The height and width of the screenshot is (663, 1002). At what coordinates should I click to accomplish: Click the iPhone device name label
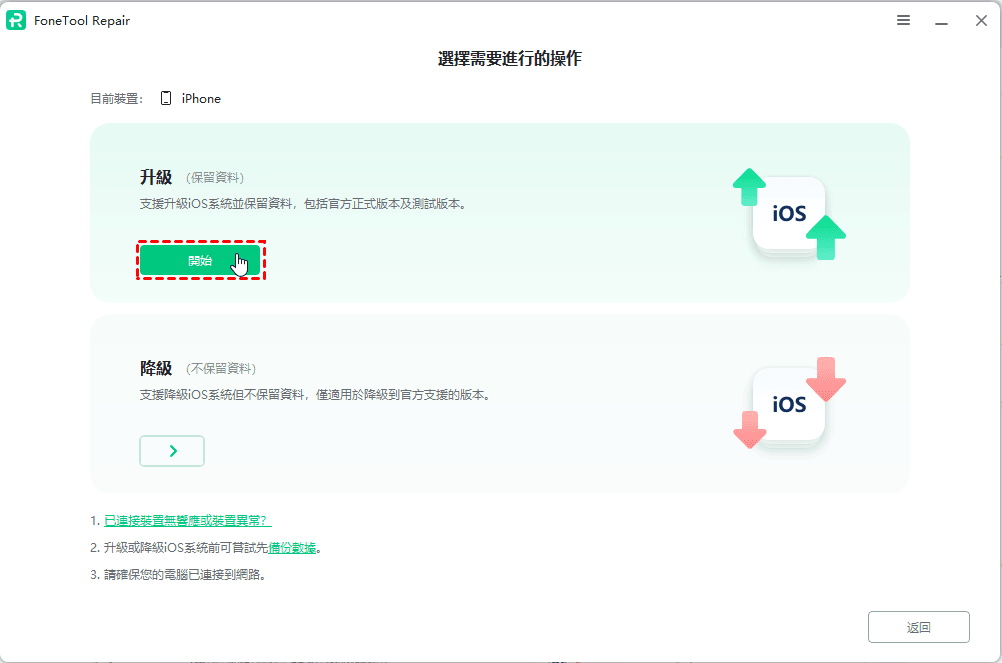pyautogui.click(x=201, y=99)
